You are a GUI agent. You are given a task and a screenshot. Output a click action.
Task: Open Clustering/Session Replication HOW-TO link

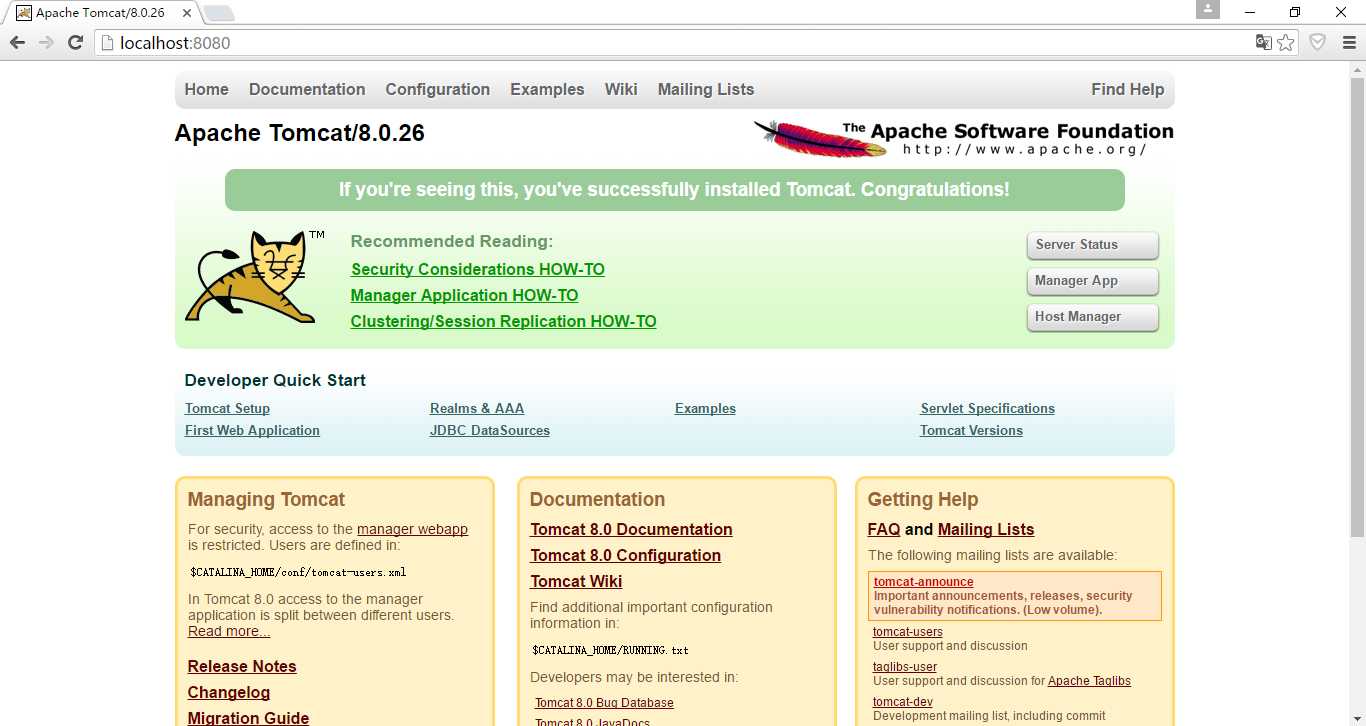point(503,321)
